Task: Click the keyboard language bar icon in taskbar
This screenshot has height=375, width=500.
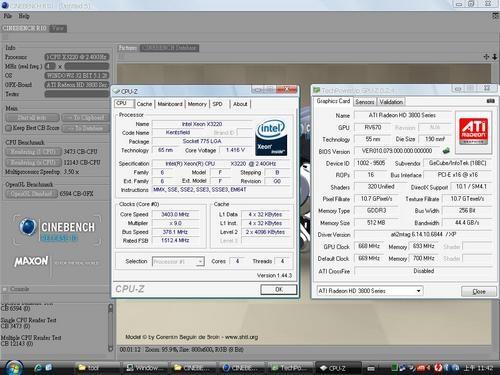Action: [371, 368]
